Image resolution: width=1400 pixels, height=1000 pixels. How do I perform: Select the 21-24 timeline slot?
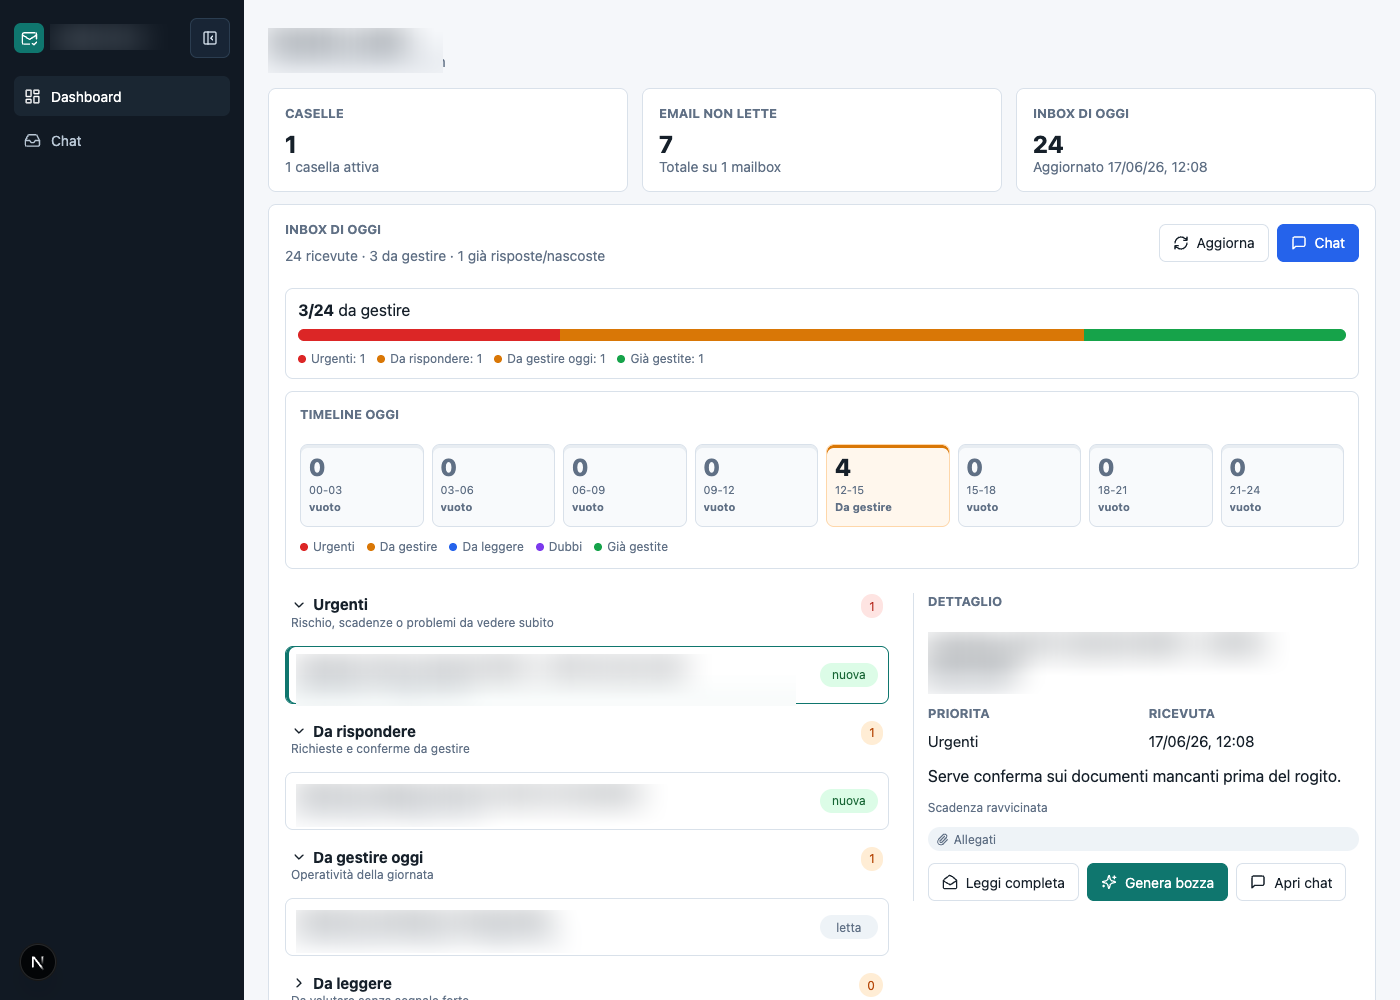coord(1282,485)
